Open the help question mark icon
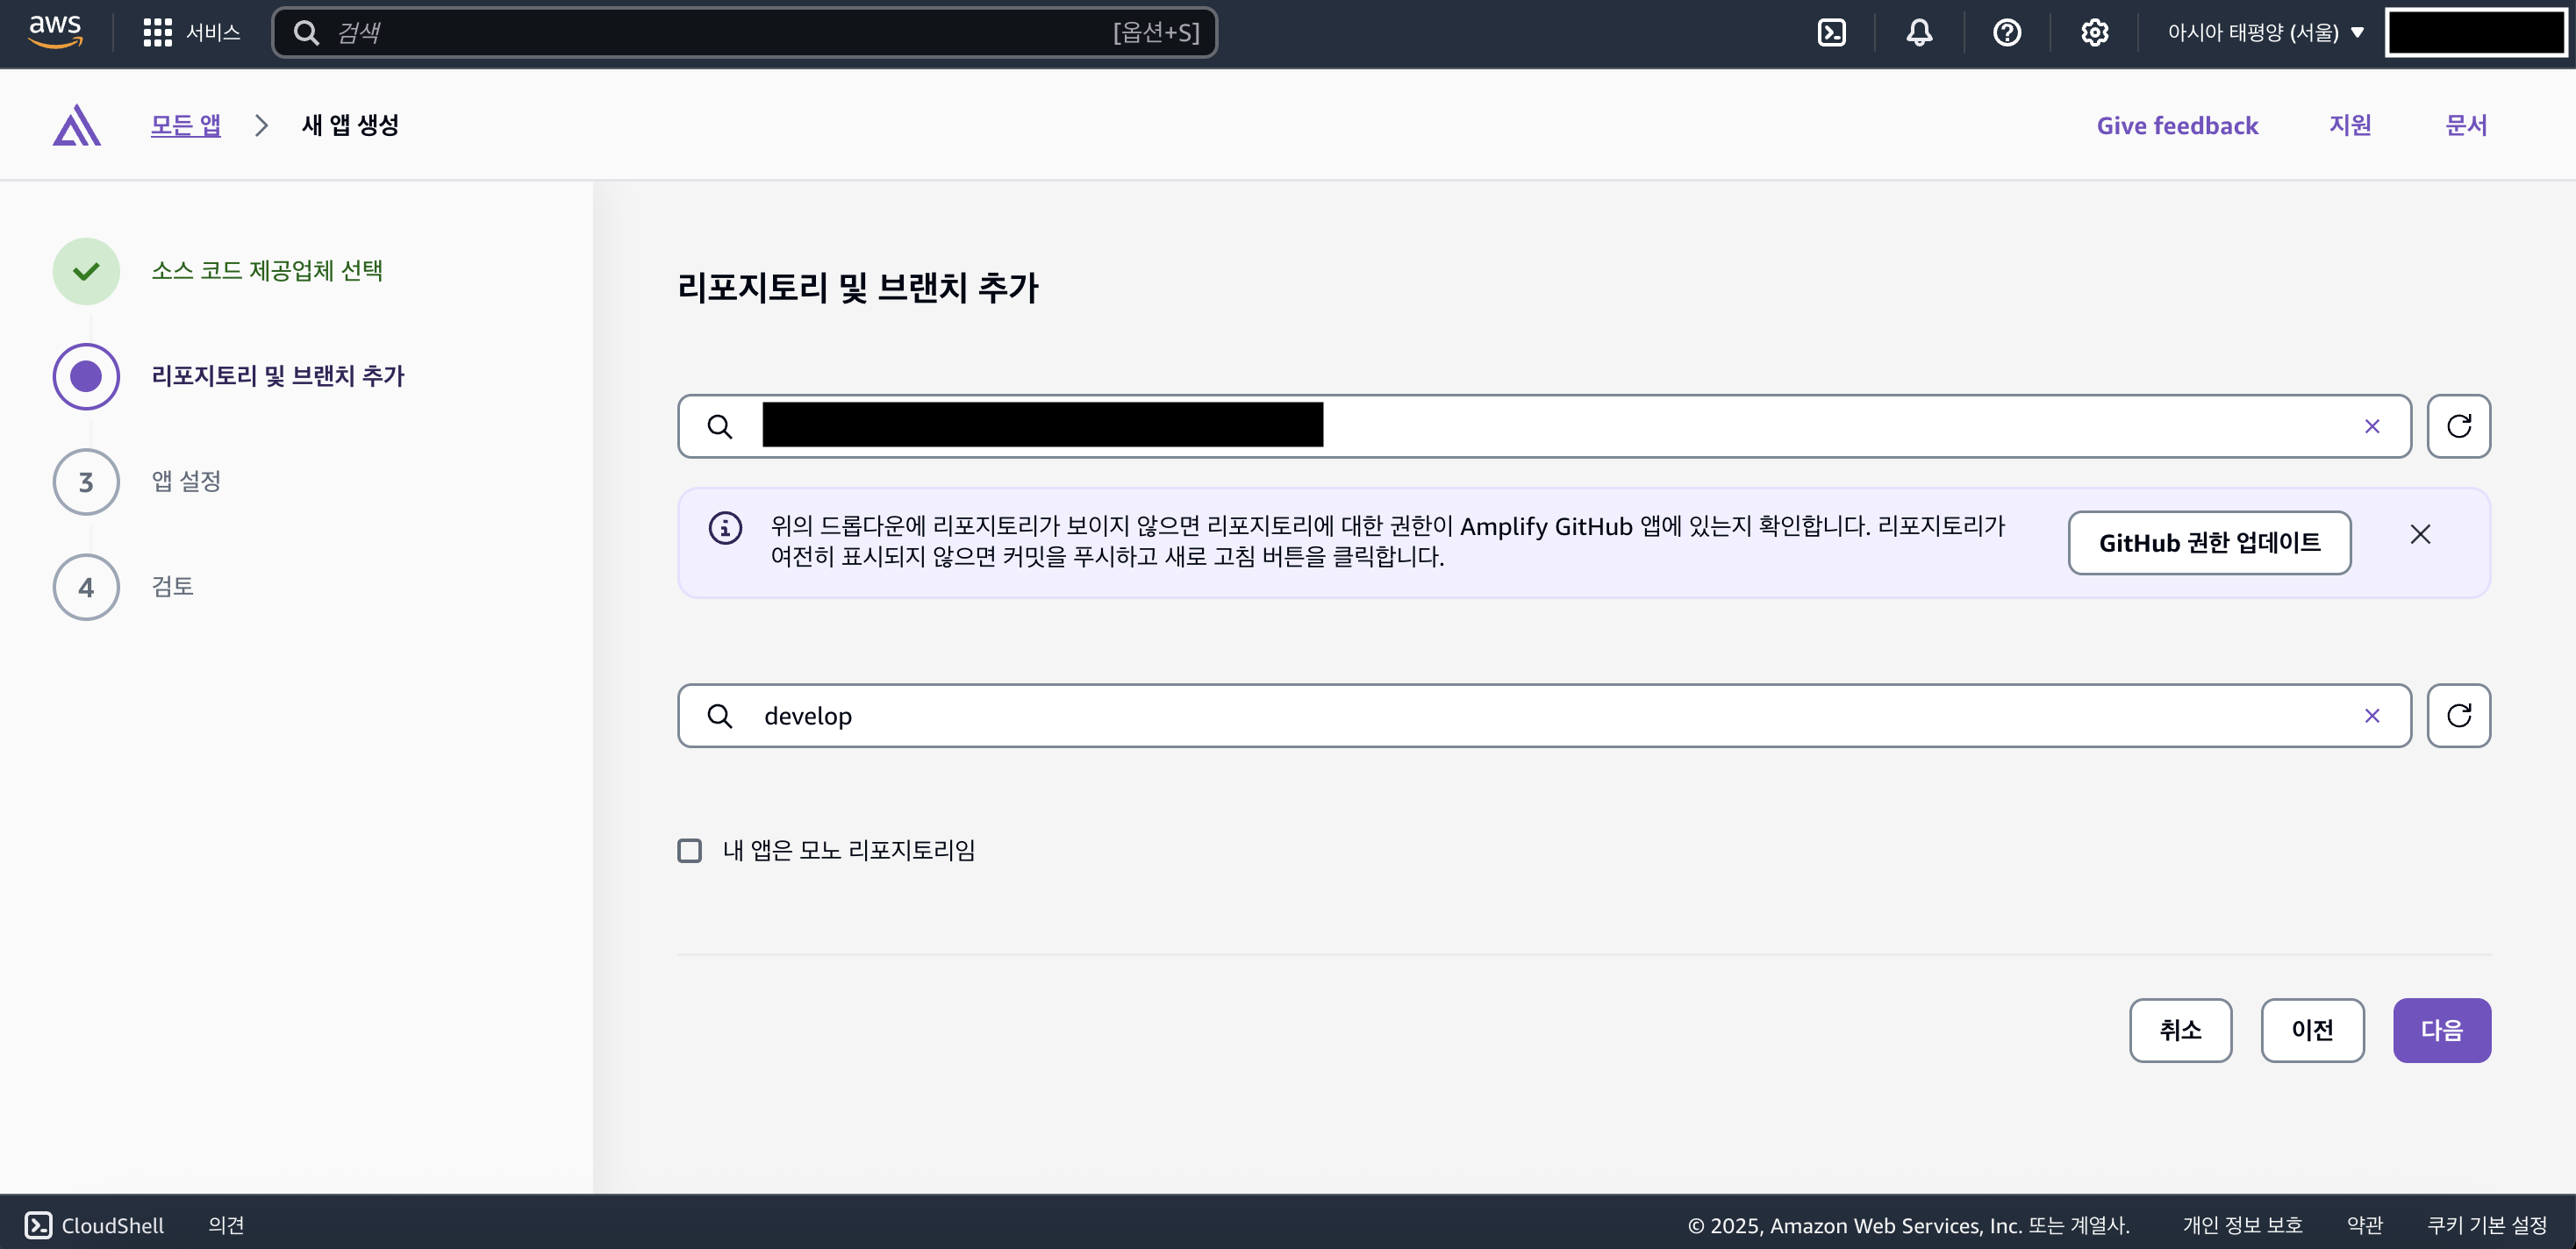 (x=2007, y=31)
